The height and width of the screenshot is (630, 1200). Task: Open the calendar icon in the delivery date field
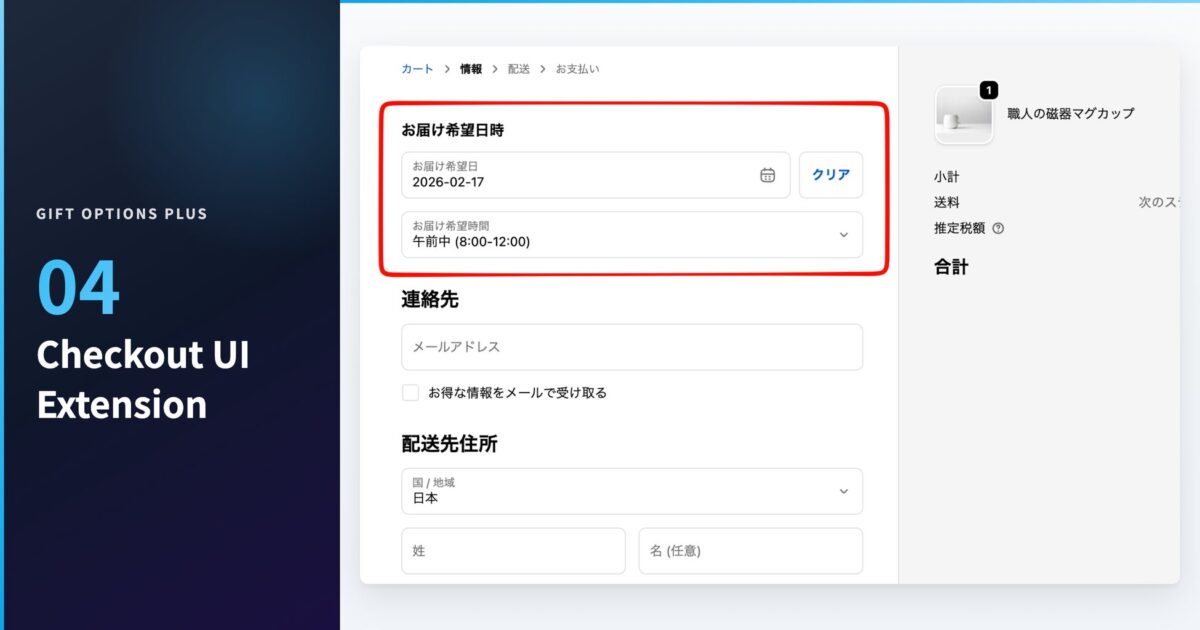tap(766, 174)
